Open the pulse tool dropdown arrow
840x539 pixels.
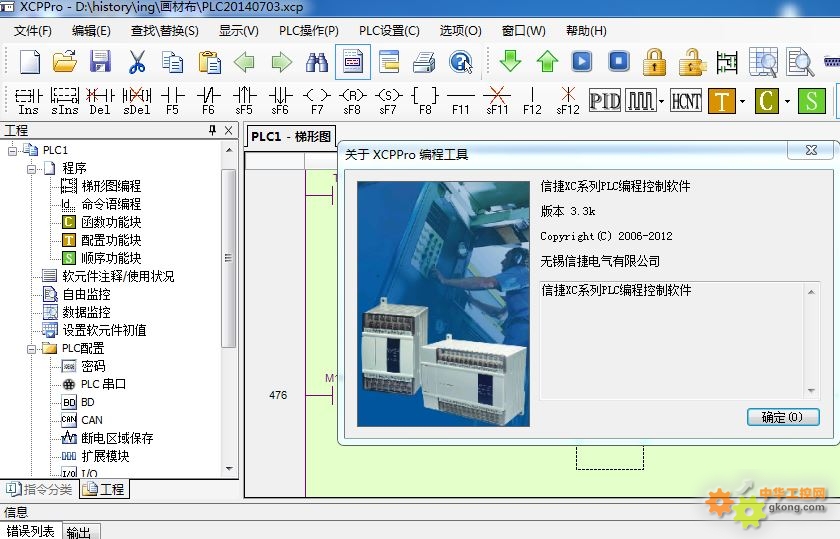(x=662, y=101)
